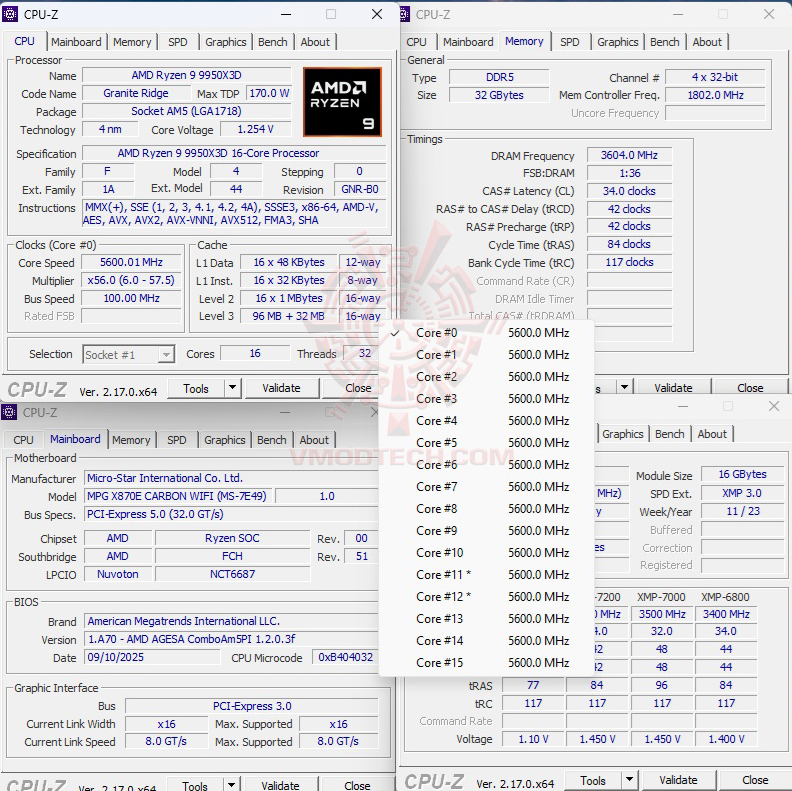This screenshot has height=791, width=792.
Task: Select checked Core #0 in core list
Action: tap(486, 333)
